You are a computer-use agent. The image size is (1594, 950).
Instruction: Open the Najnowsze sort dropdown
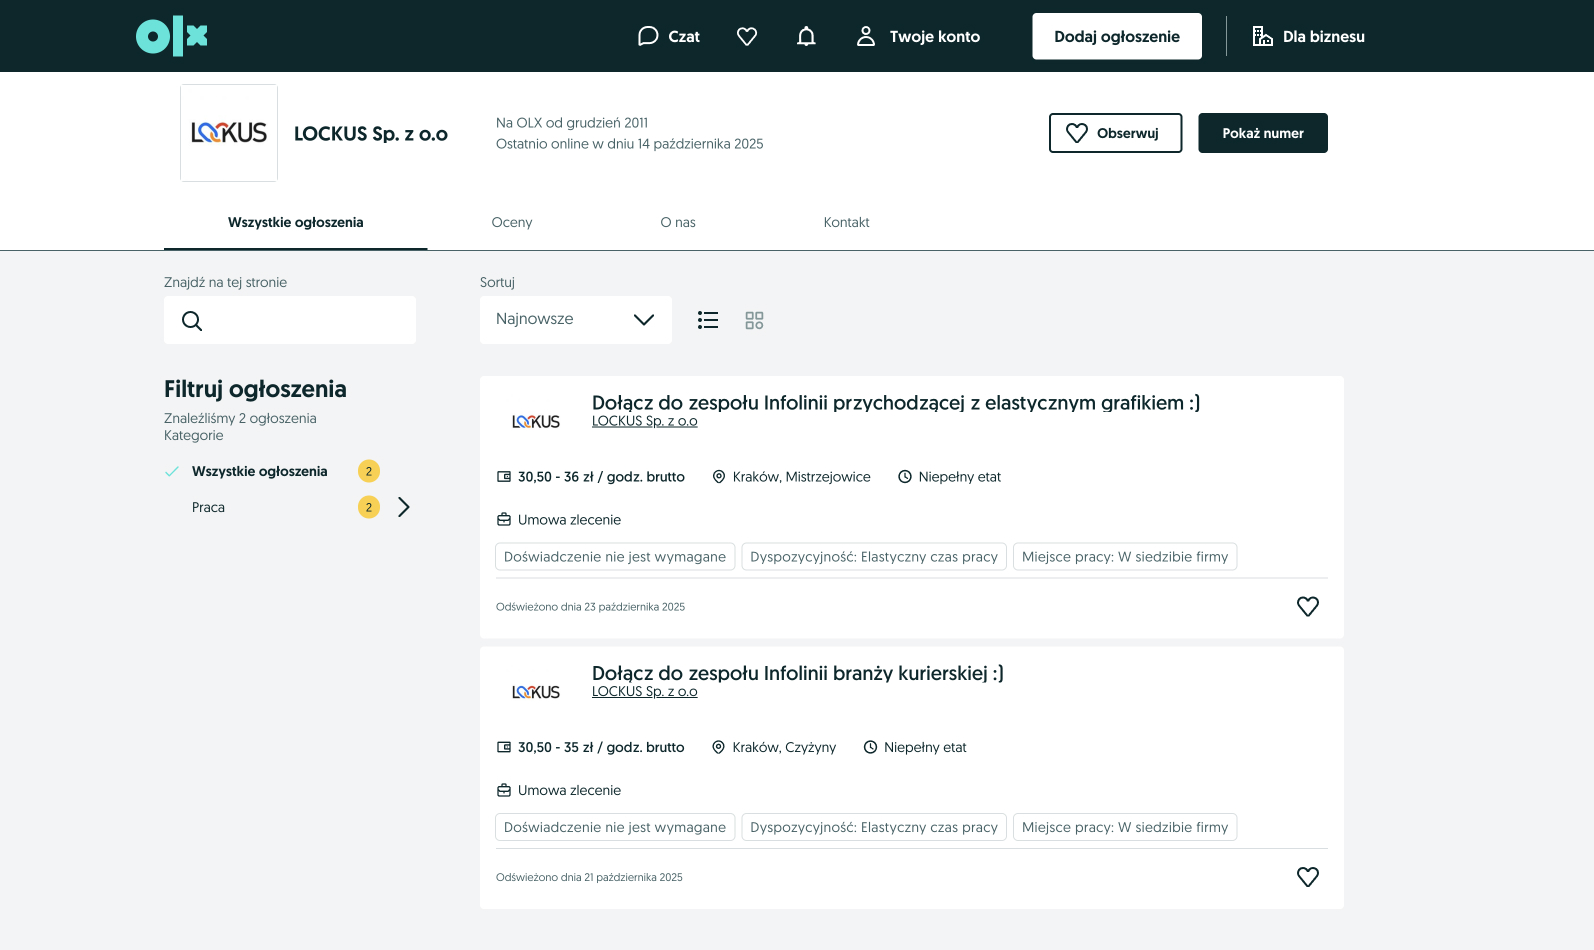pyautogui.click(x=576, y=320)
